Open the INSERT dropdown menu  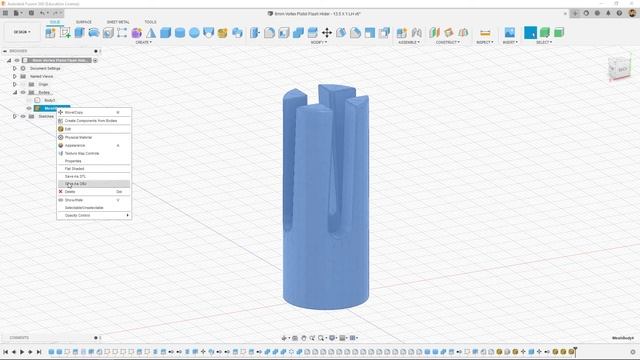click(510, 42)
